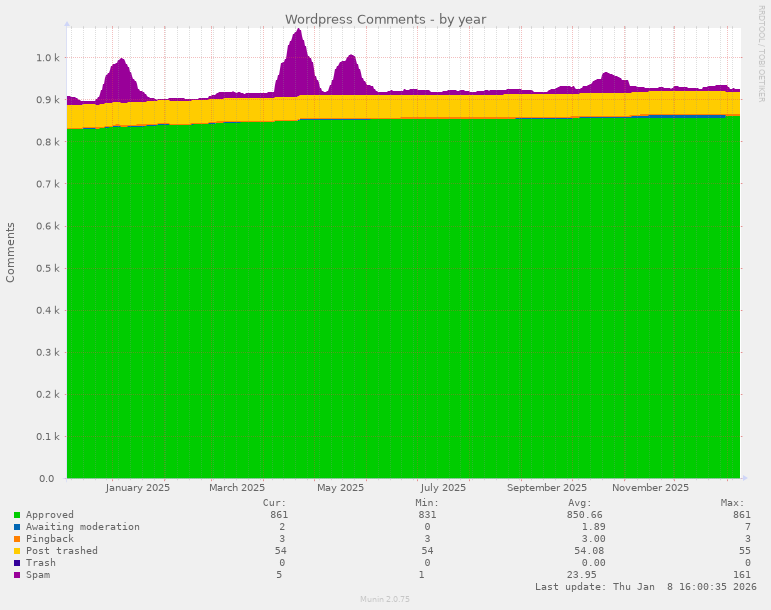Click the 'Awaiting moderation' legend label
771x610 pixels.
tap(83, 527)
